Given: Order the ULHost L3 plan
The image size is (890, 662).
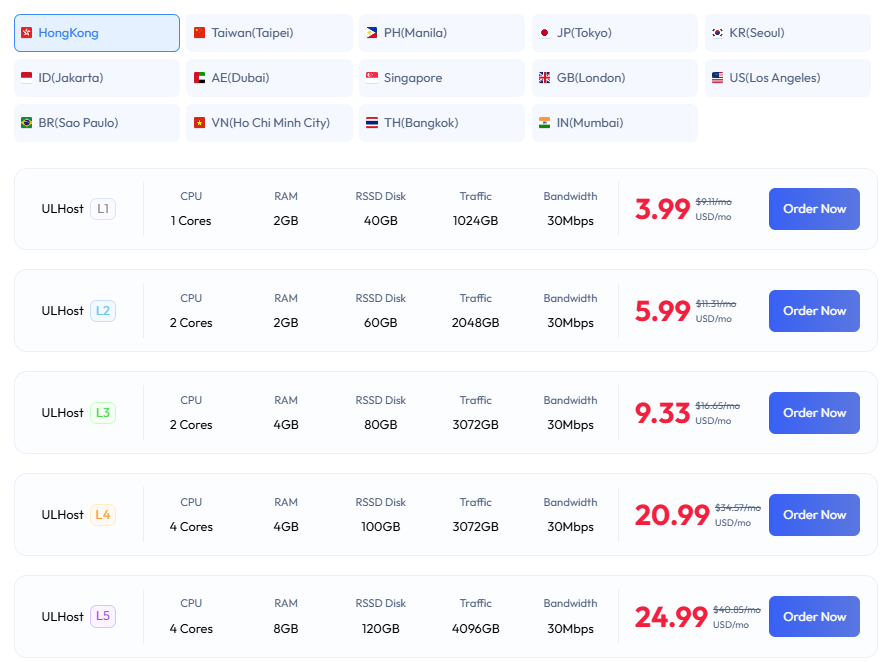Looking at the screenshot, I should [x=814, y=413].
